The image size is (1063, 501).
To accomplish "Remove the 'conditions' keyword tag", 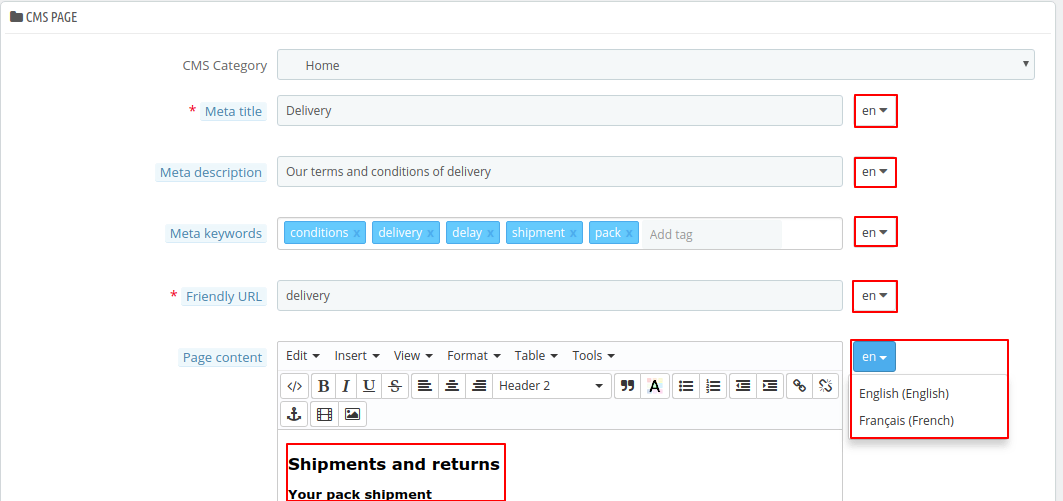I will pos(357,233).
